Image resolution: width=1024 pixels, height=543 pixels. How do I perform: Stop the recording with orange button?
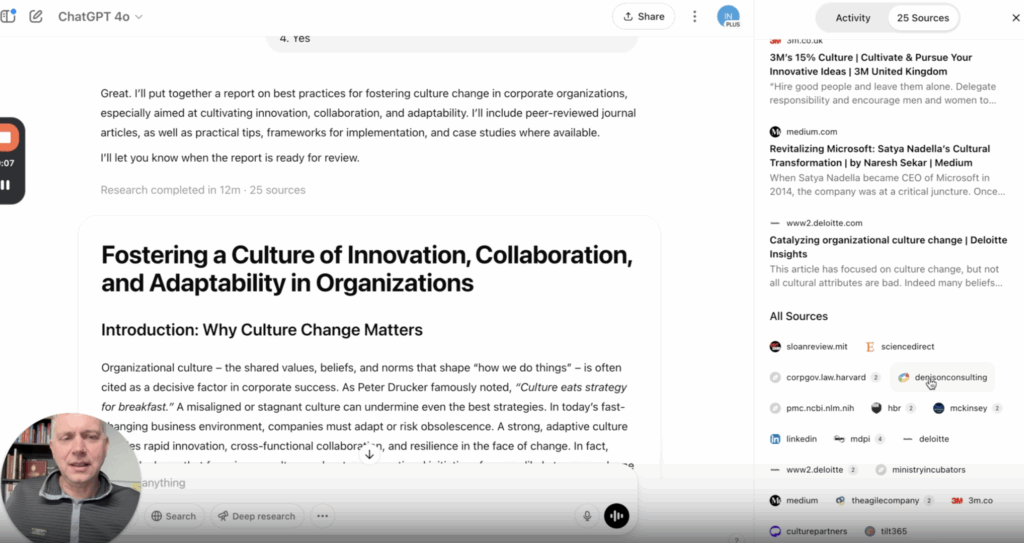click(x=6, y=138)
